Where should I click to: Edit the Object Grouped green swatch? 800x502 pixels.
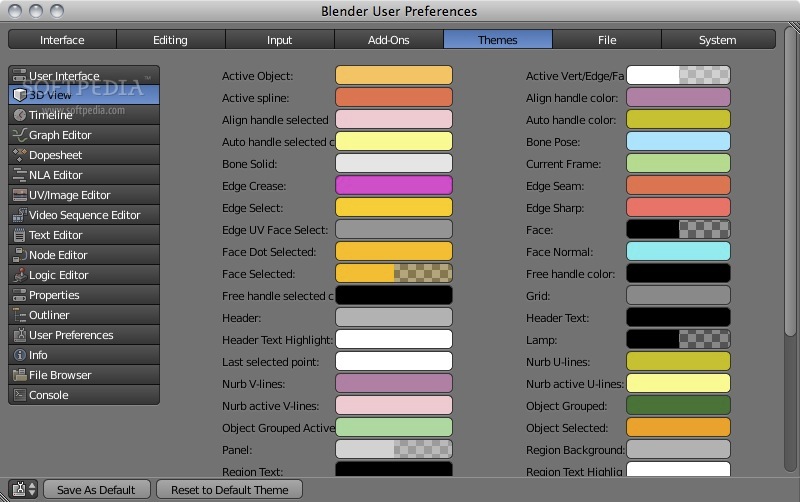point(678,406)
